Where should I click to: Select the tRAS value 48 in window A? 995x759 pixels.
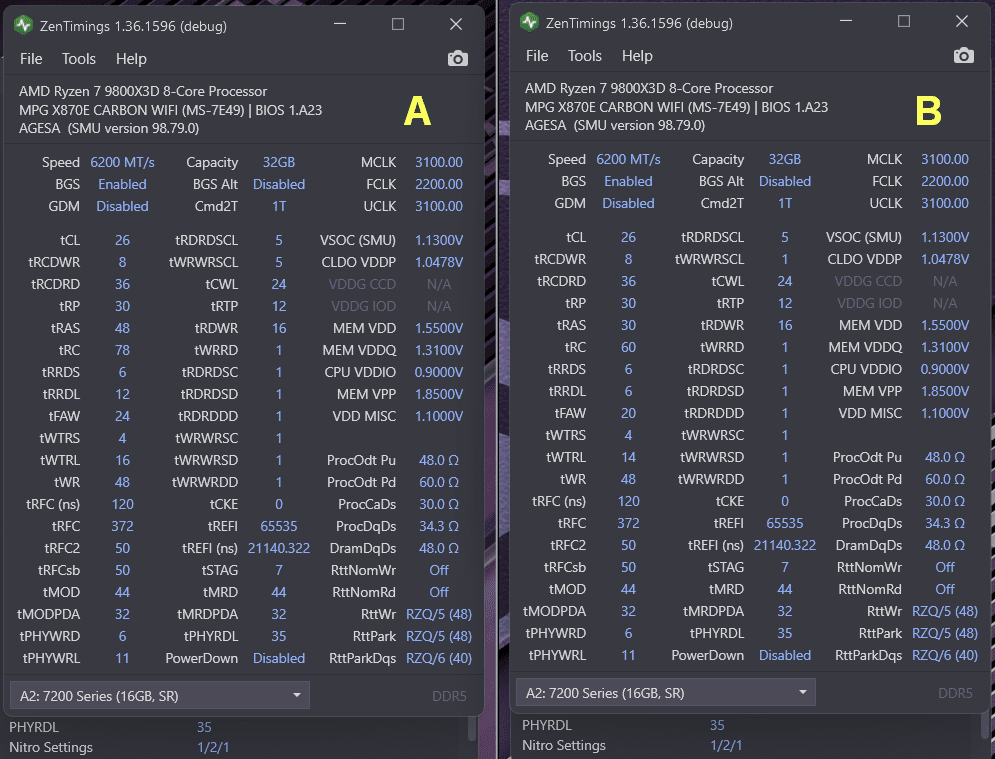point(122,328)
